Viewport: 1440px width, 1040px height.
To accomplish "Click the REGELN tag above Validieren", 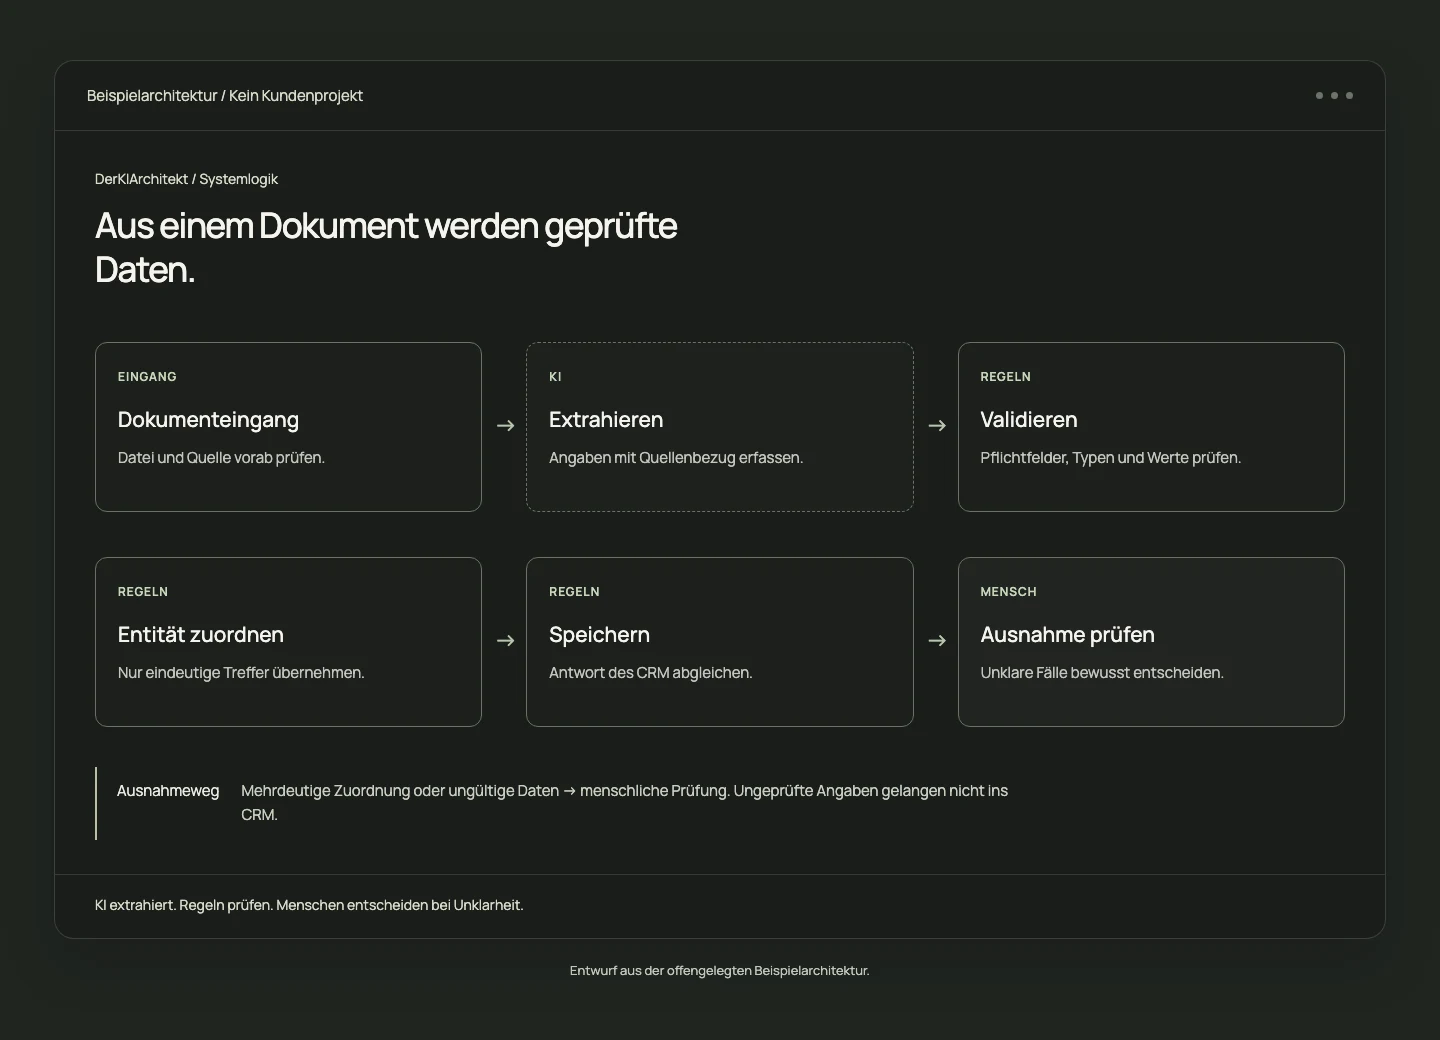I will [x=1005, y=377].
